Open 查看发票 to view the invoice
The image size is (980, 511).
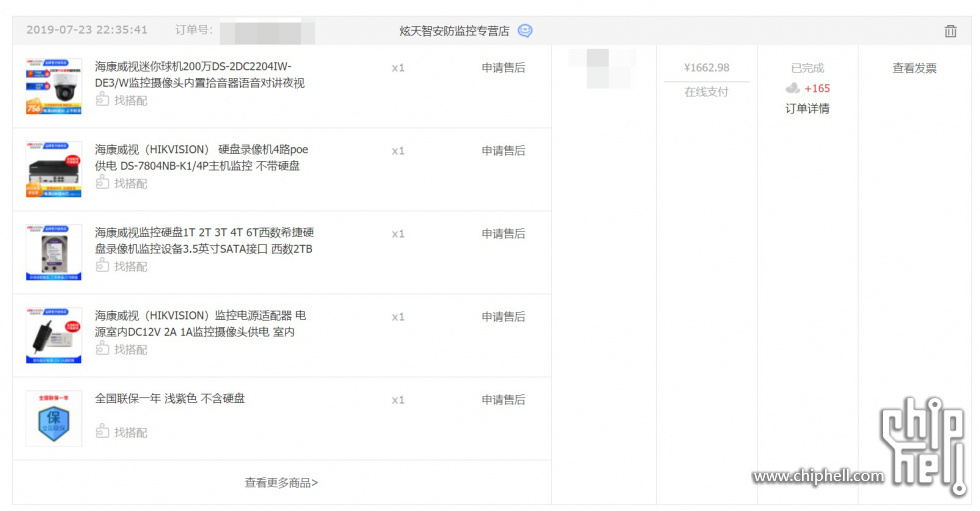coord(914,68)
